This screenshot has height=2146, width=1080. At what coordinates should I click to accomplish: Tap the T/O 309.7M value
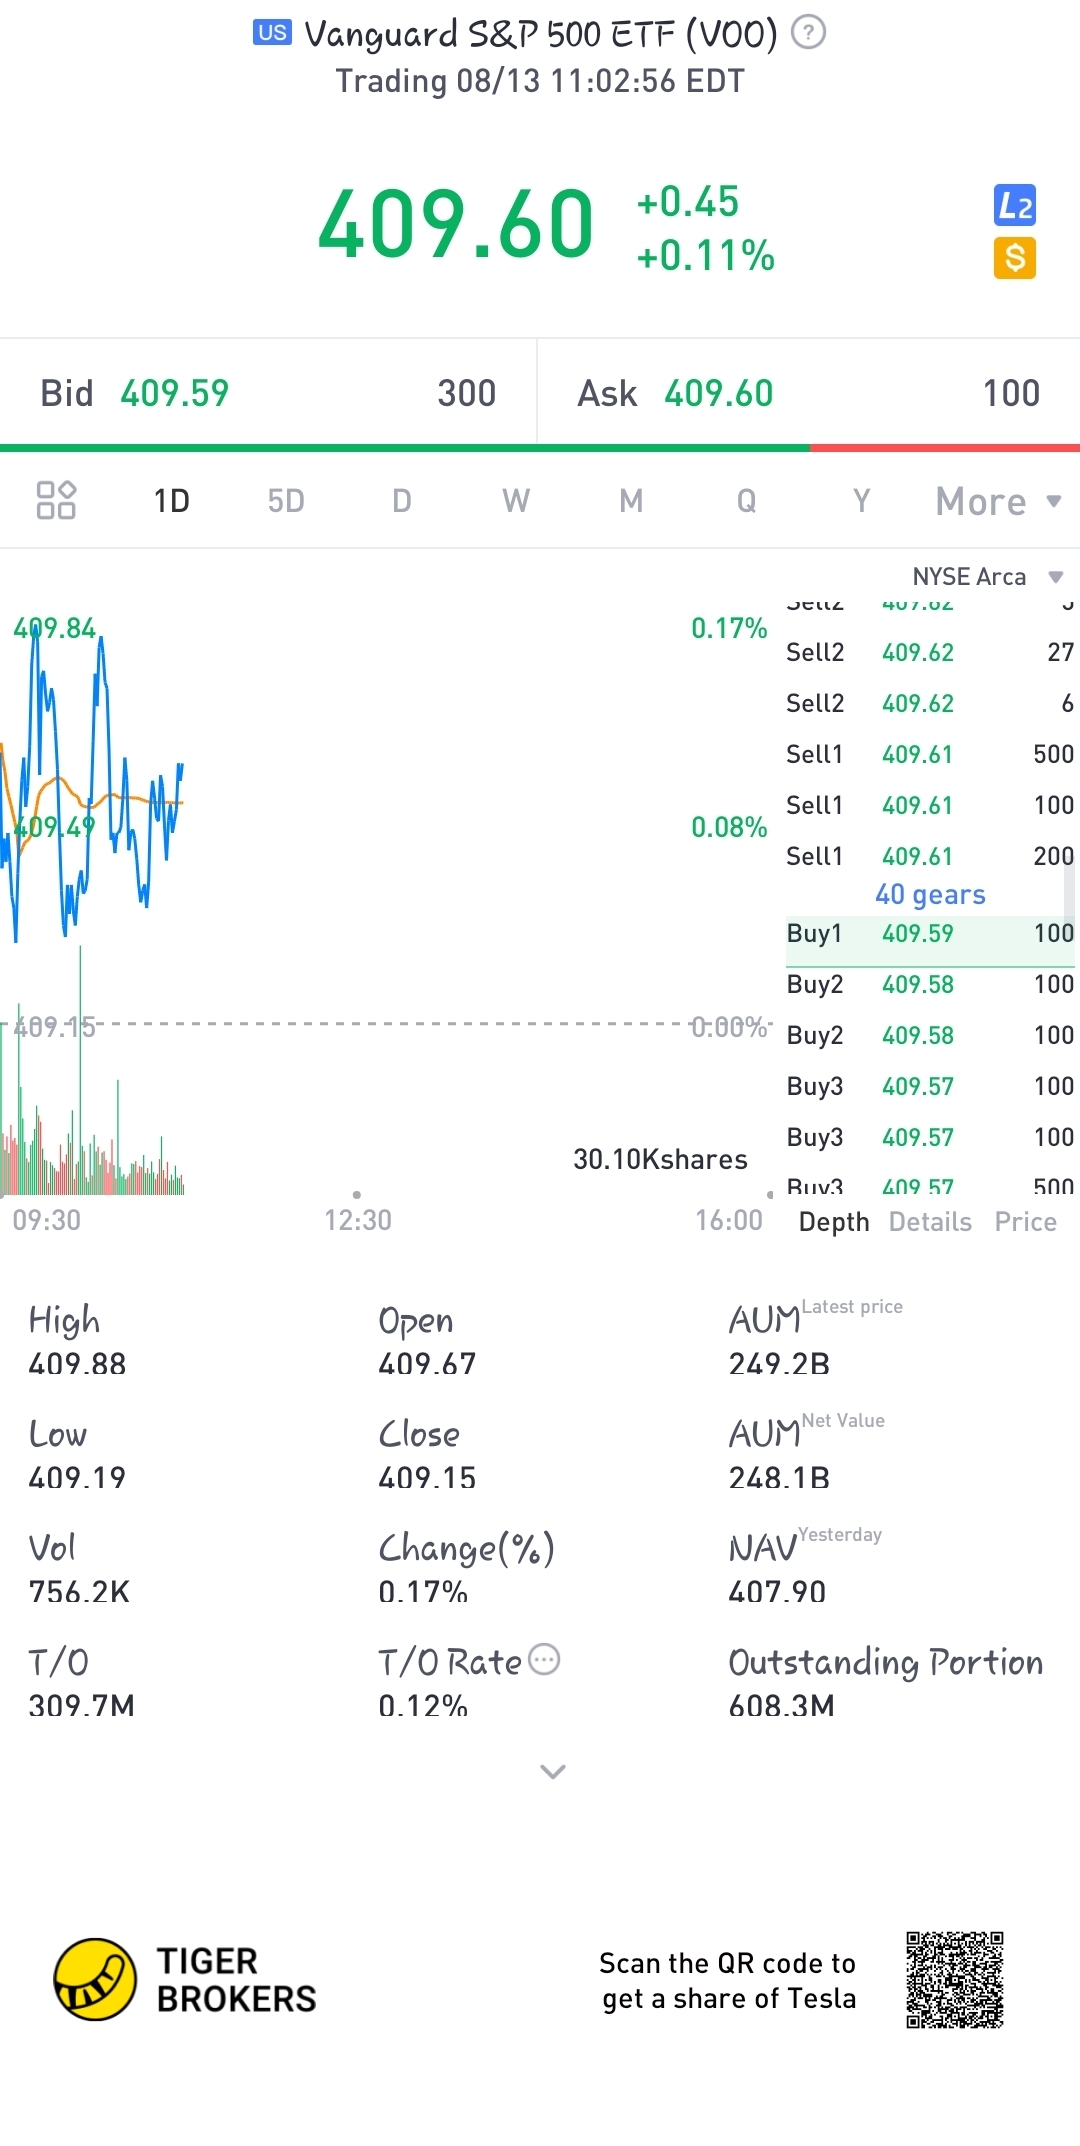point(81,1705)
